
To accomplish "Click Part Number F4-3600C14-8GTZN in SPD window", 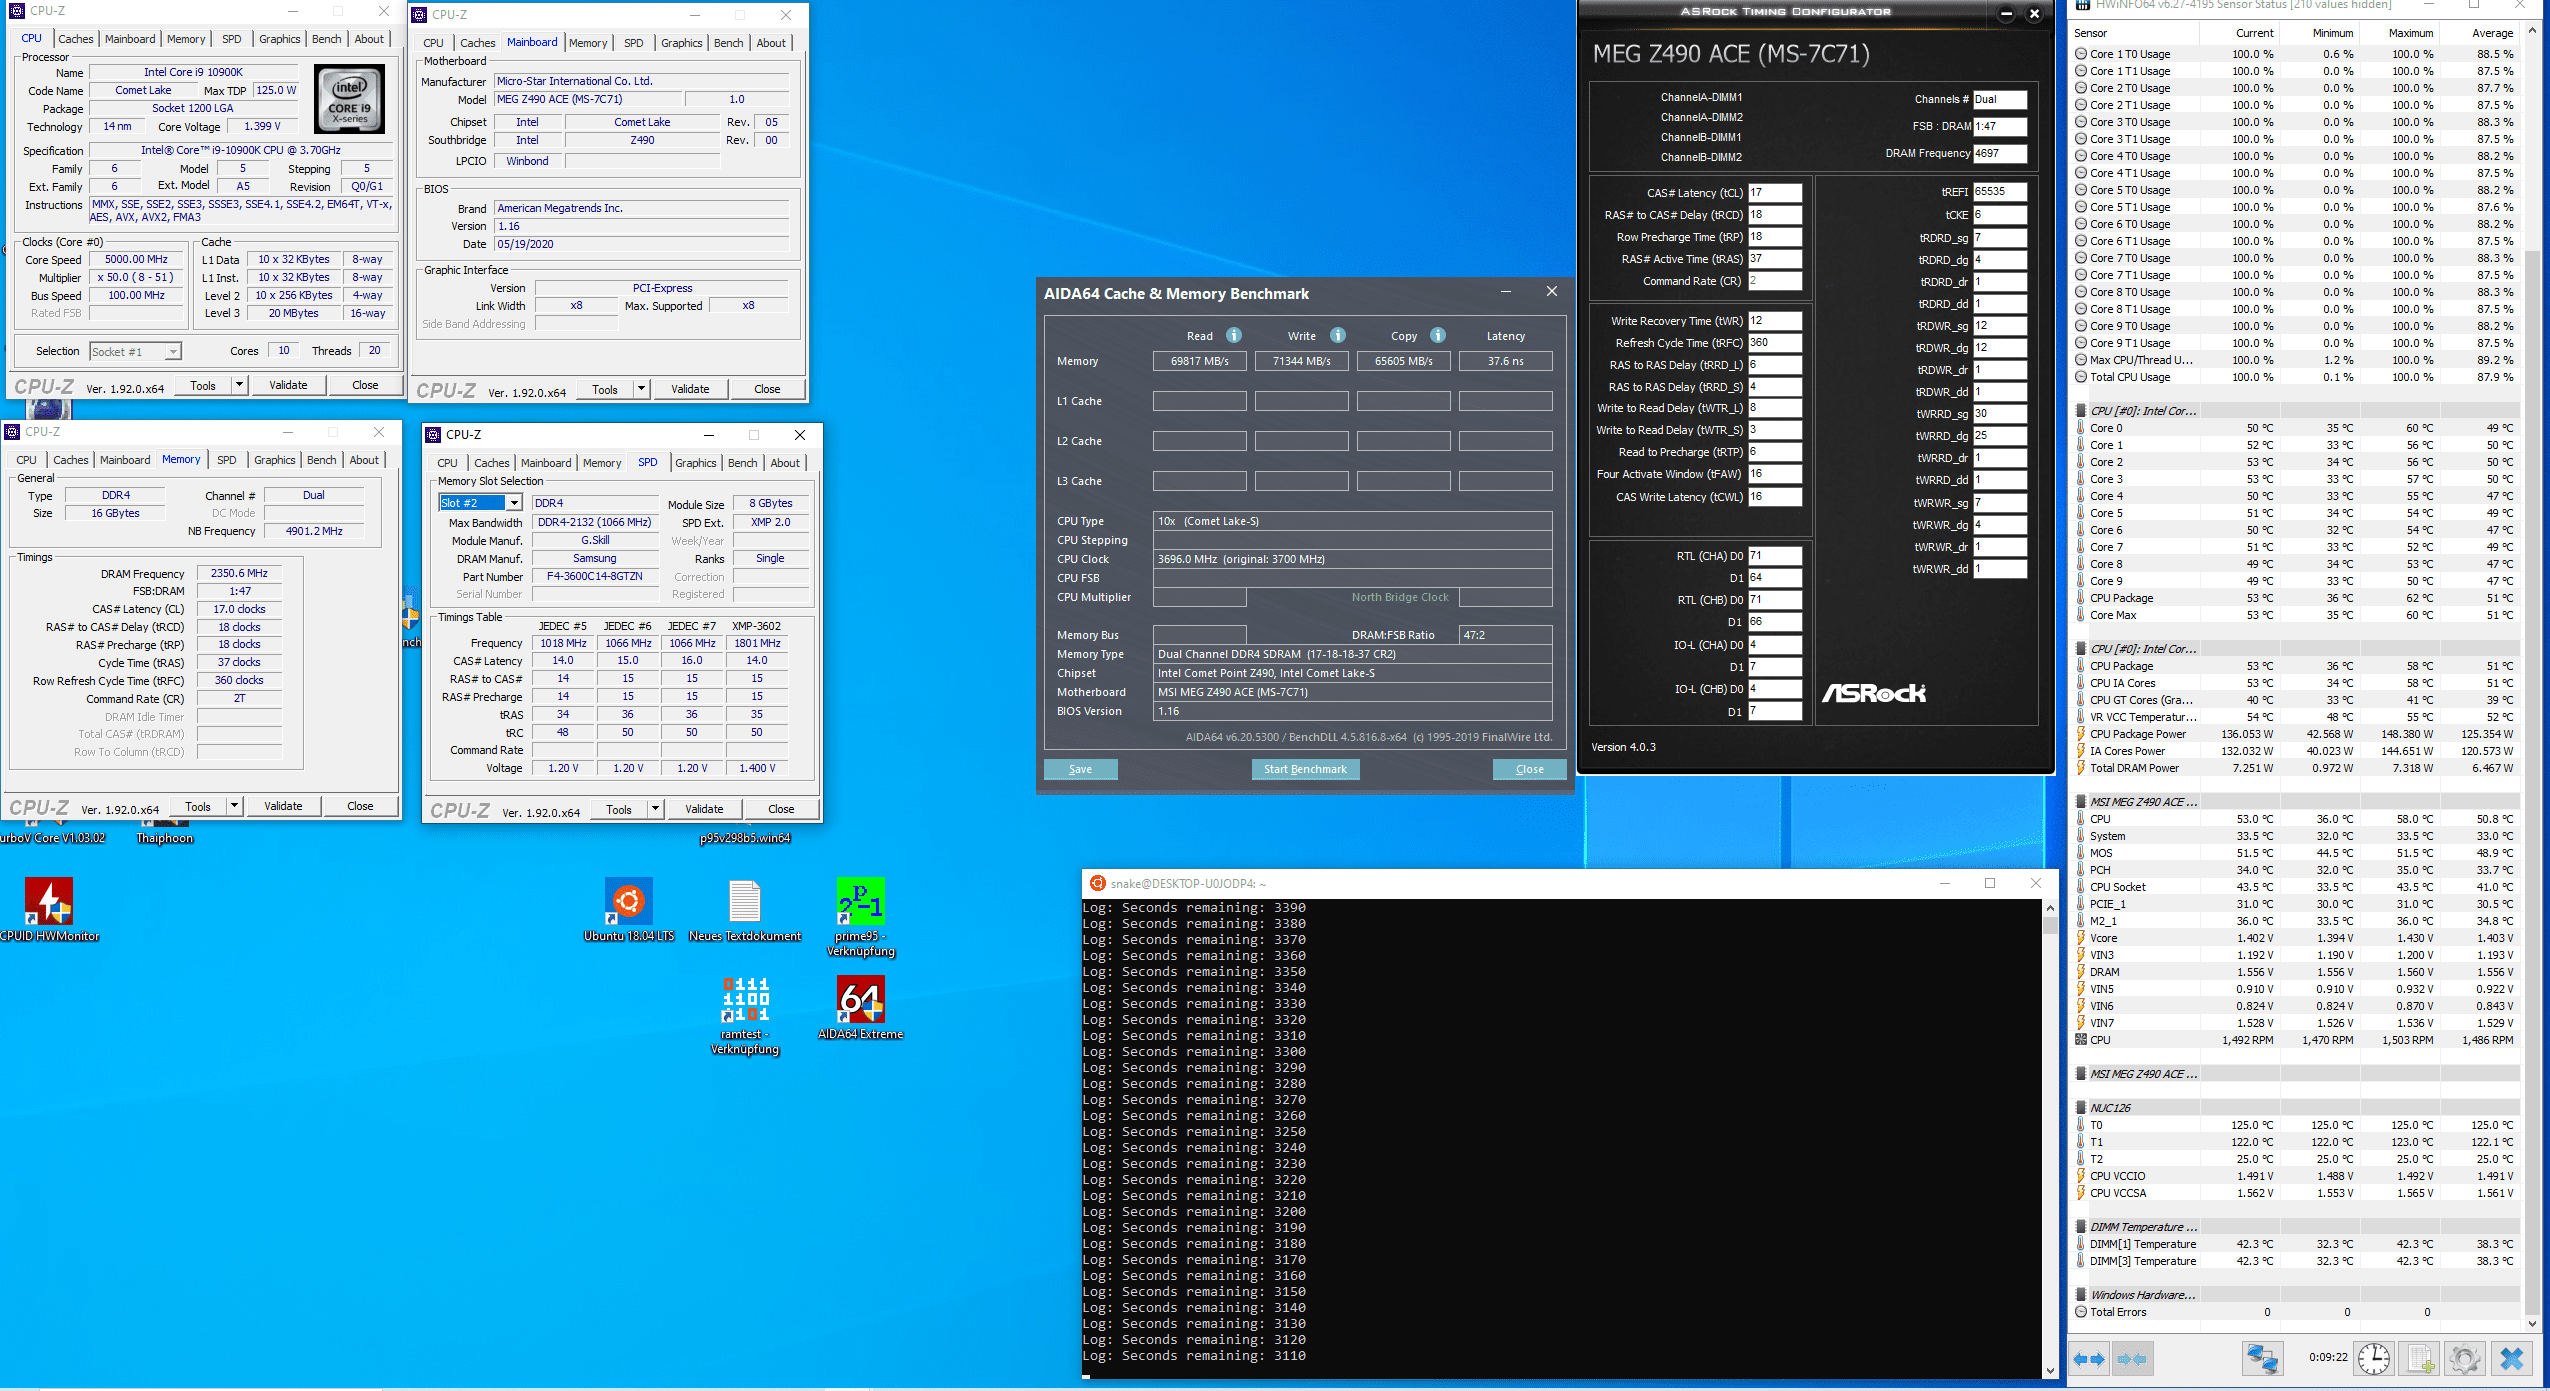I will coord(594,577).
